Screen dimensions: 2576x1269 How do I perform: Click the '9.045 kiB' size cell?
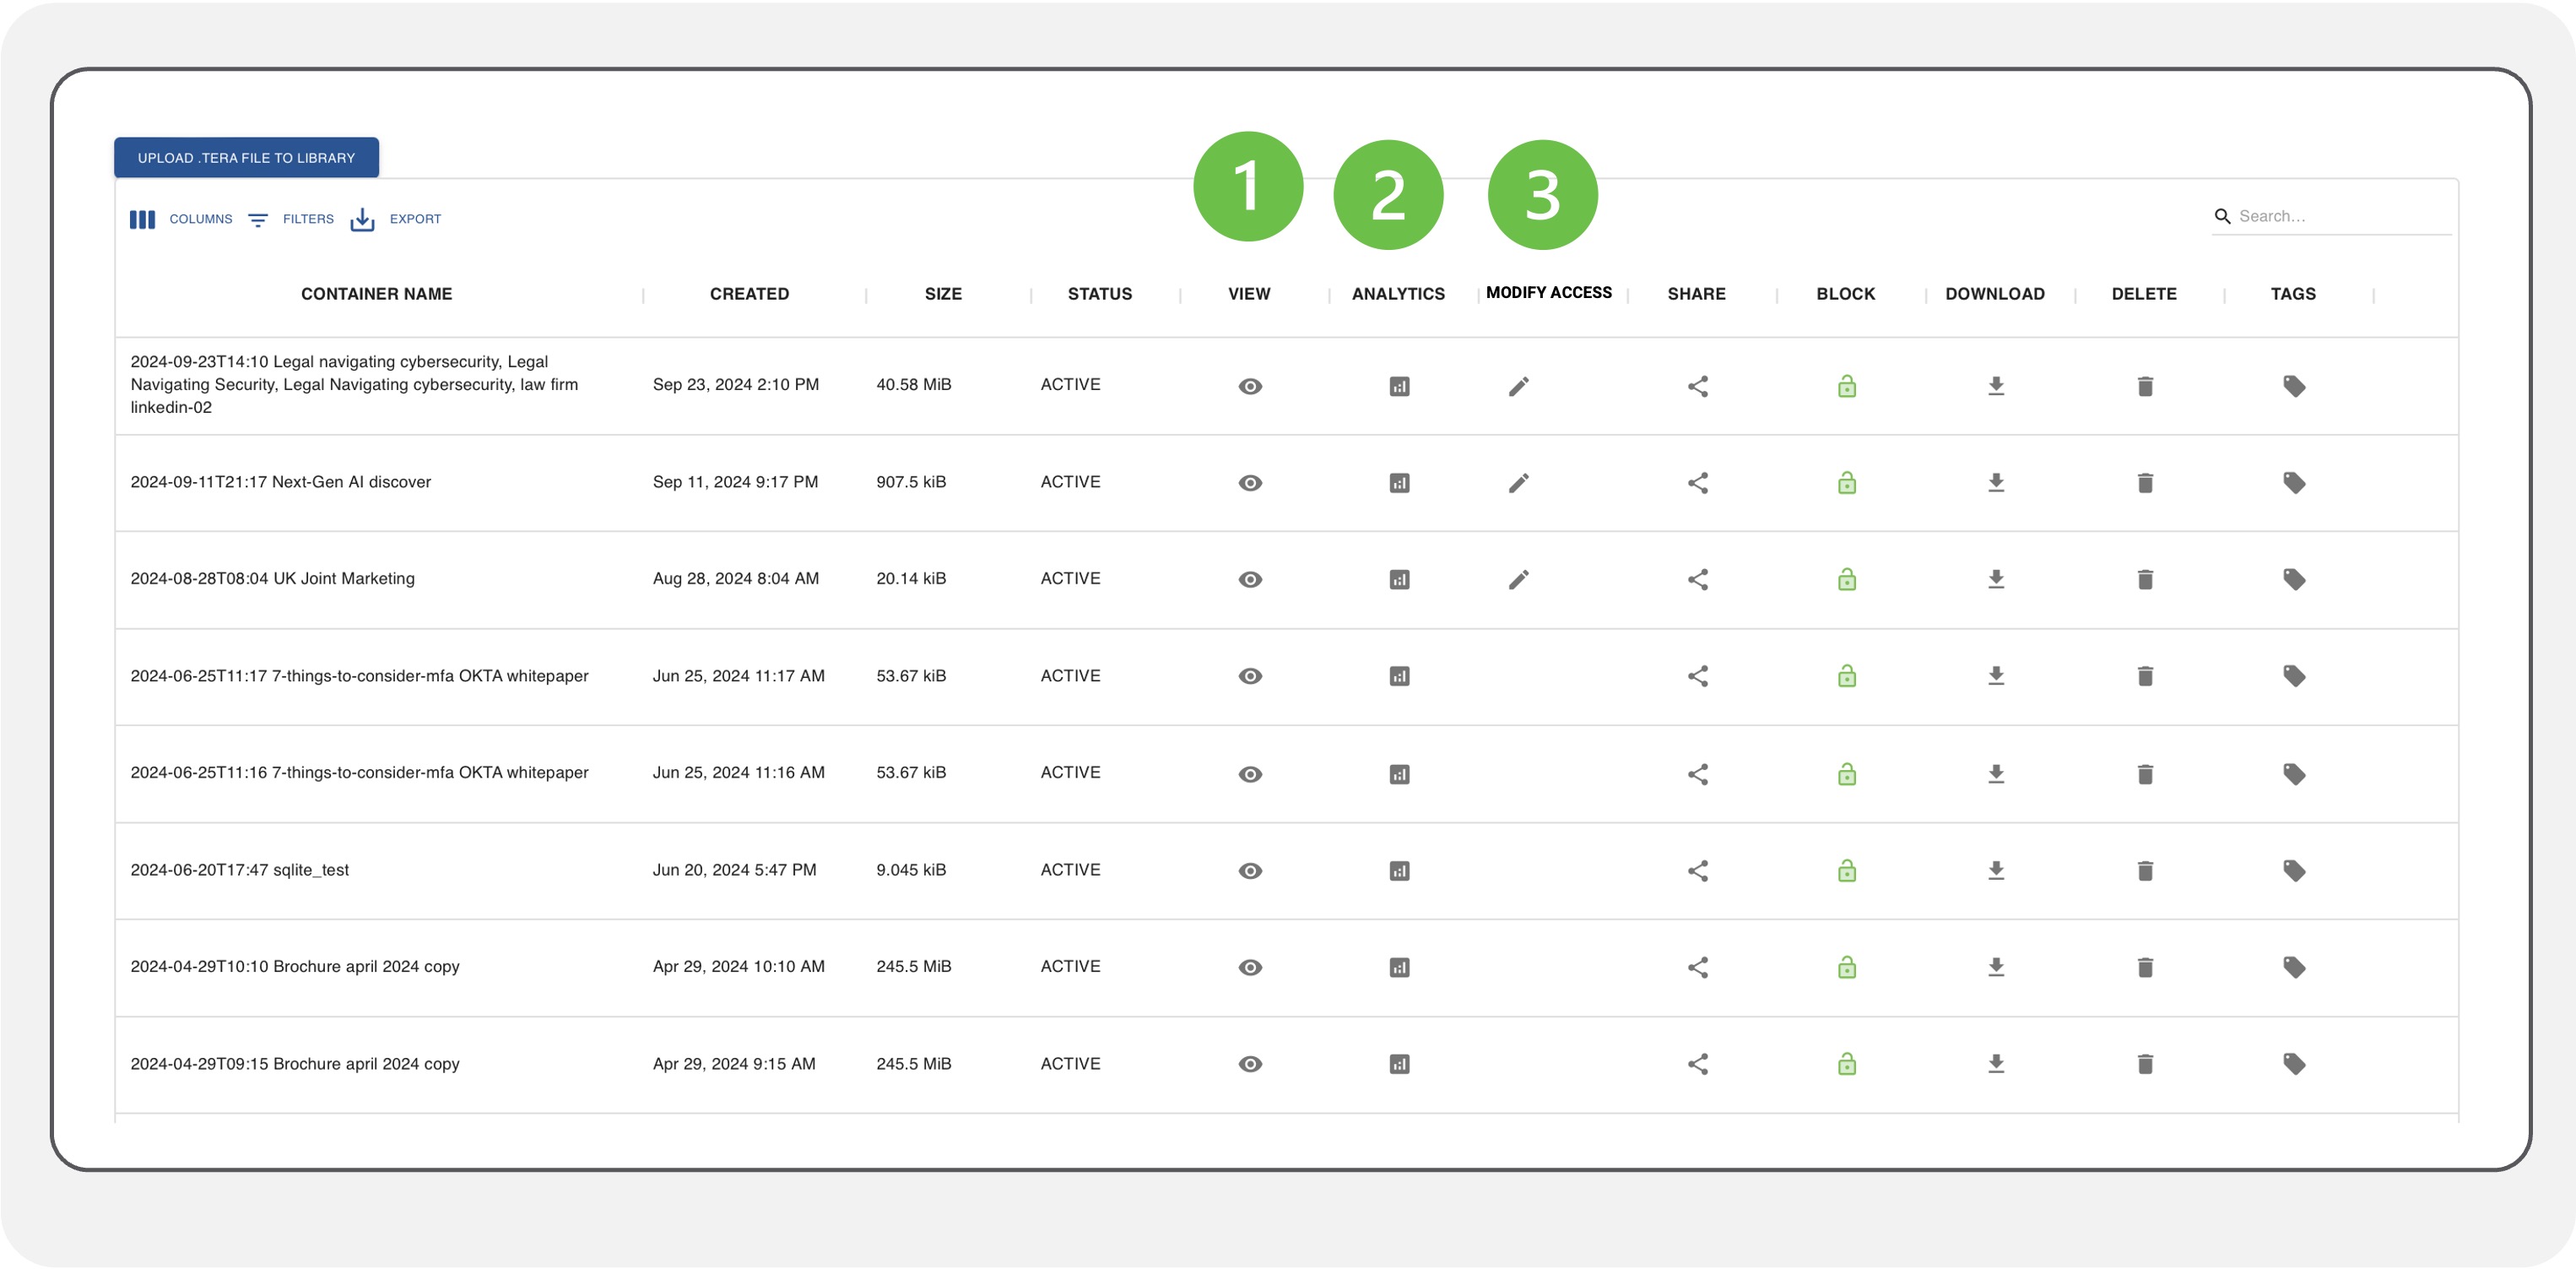click(x=911, y=870)
